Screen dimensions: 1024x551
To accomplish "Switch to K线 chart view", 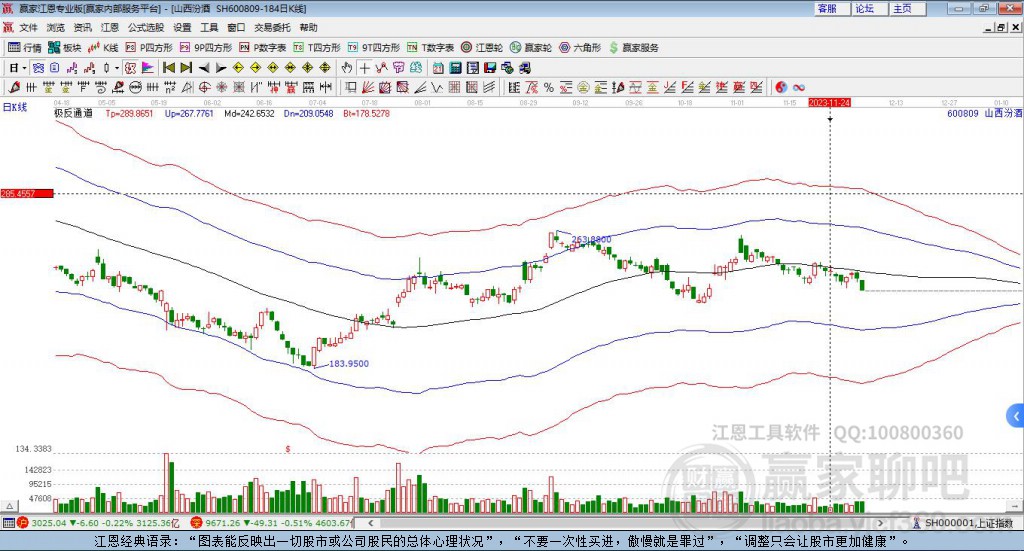I will click(x=103, y=48).
